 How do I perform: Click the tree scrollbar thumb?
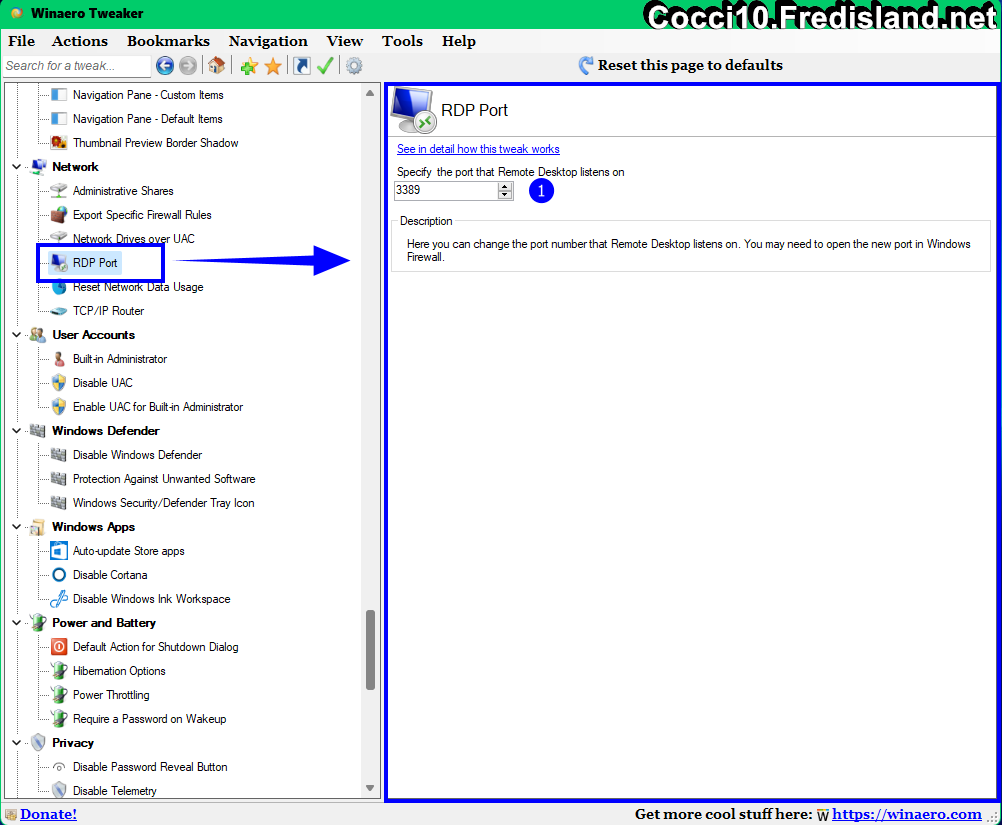[370, 650]
